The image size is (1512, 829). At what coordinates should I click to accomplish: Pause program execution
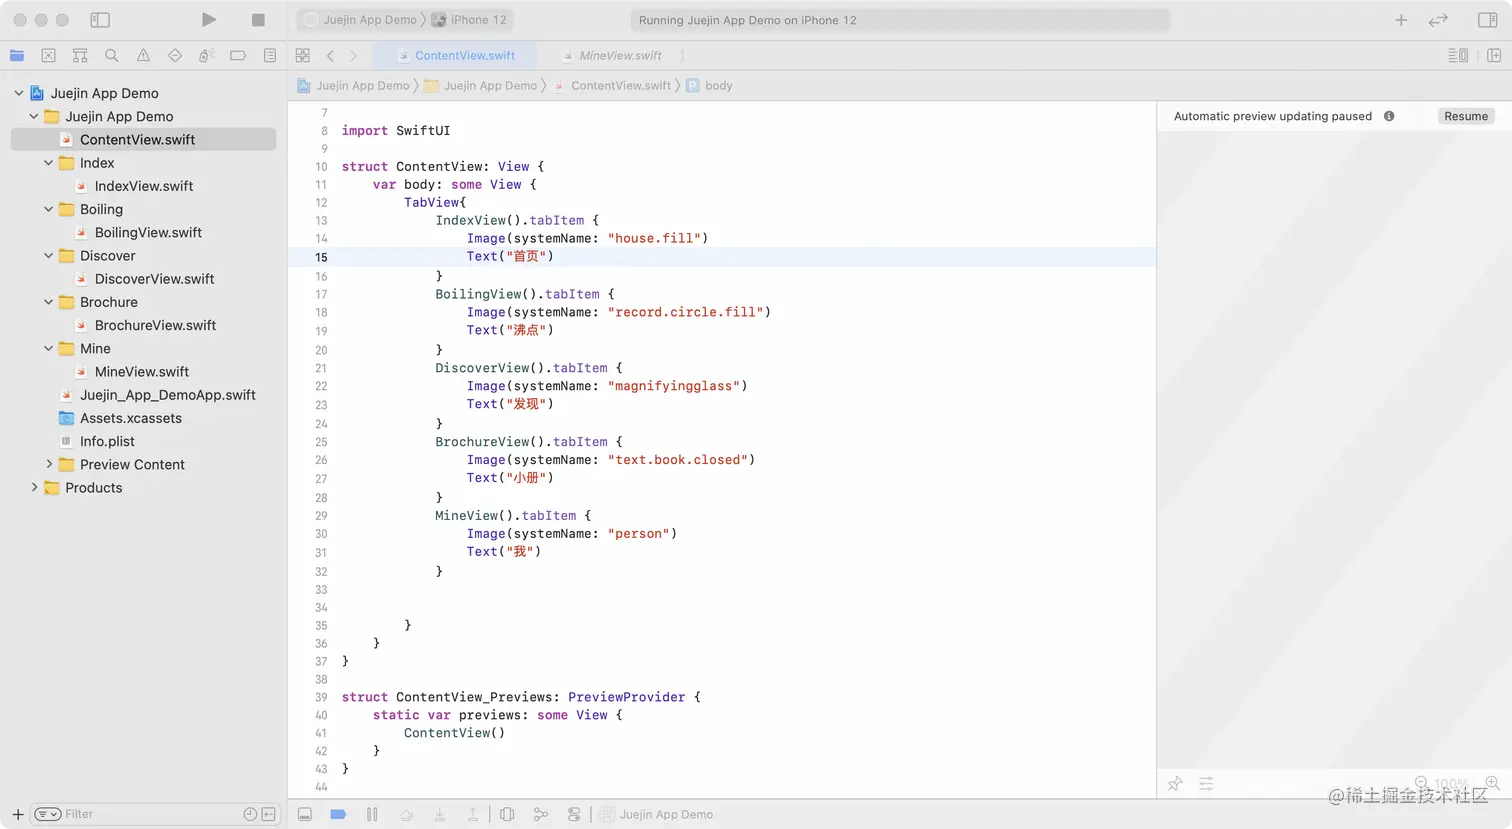coord(372,814)
